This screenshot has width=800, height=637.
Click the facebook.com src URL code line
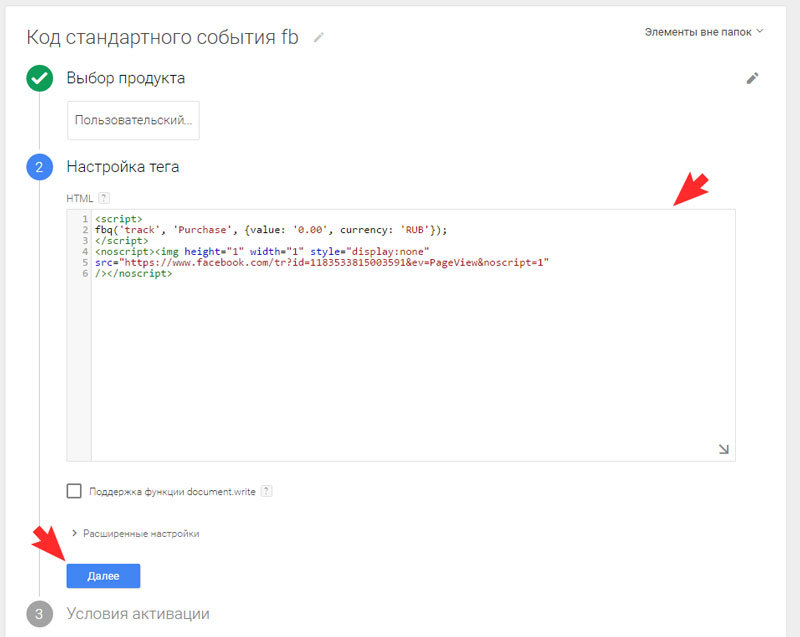322,262
